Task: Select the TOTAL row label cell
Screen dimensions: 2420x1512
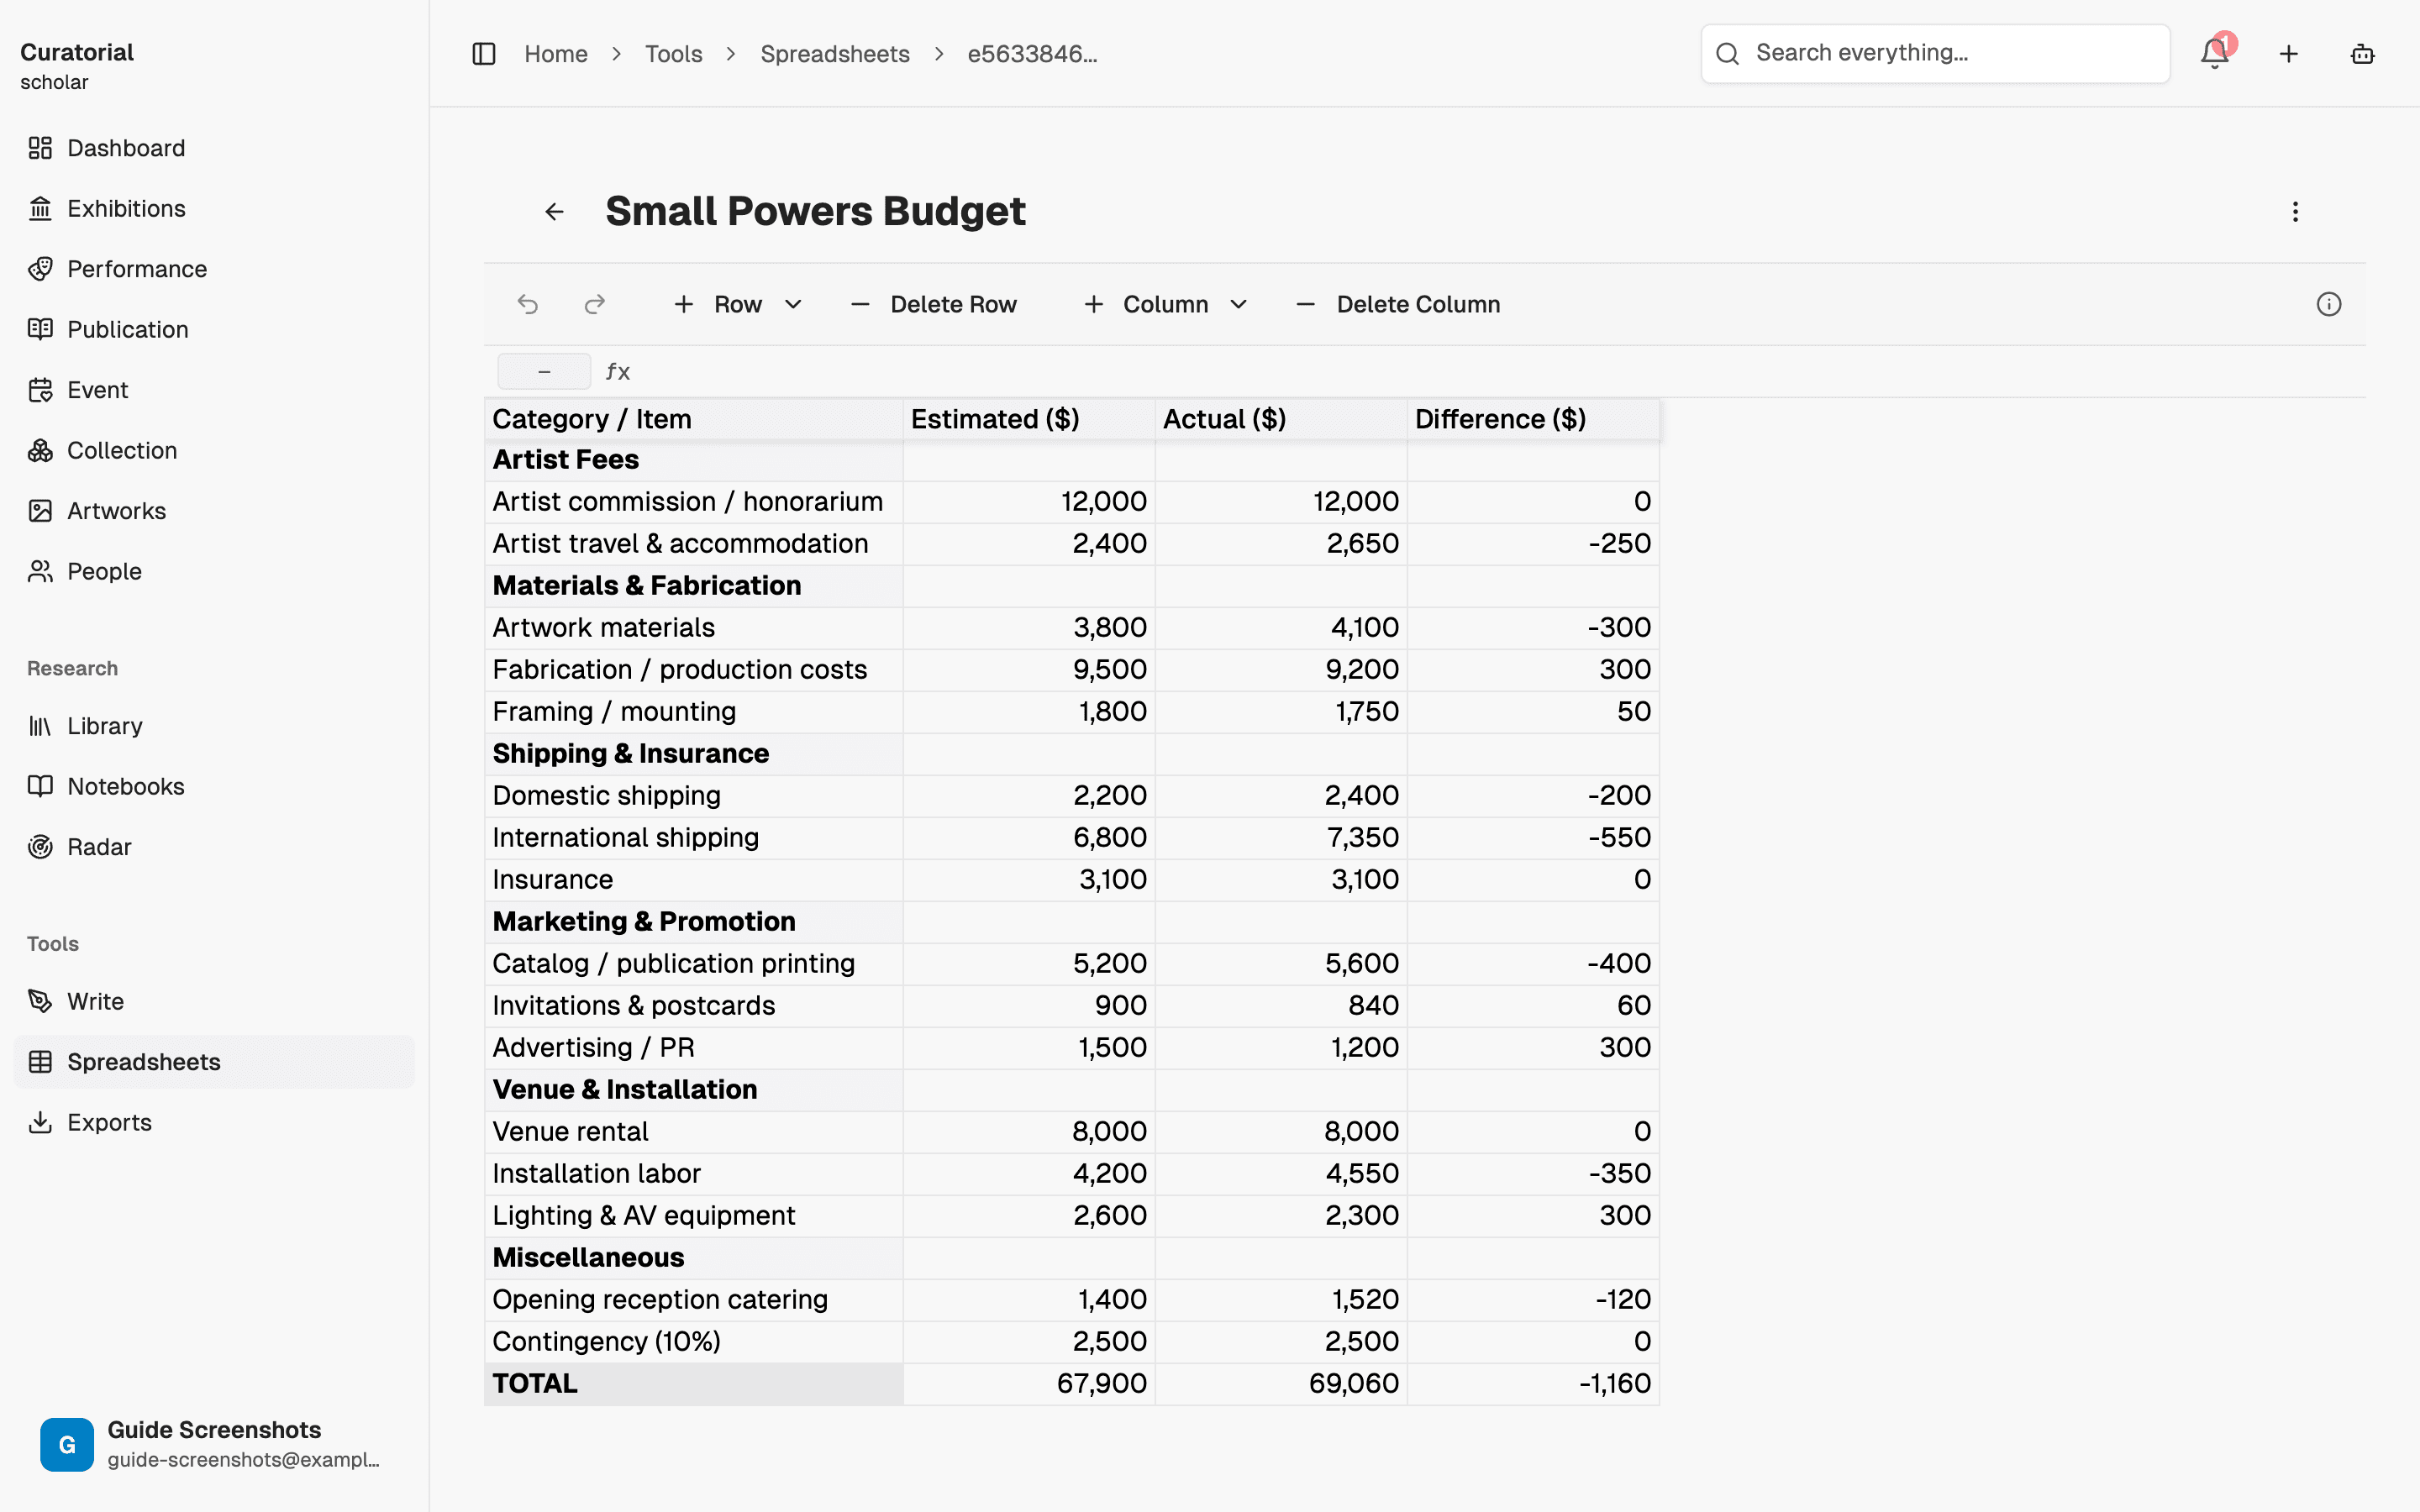Action: [x=694, y=1384]
